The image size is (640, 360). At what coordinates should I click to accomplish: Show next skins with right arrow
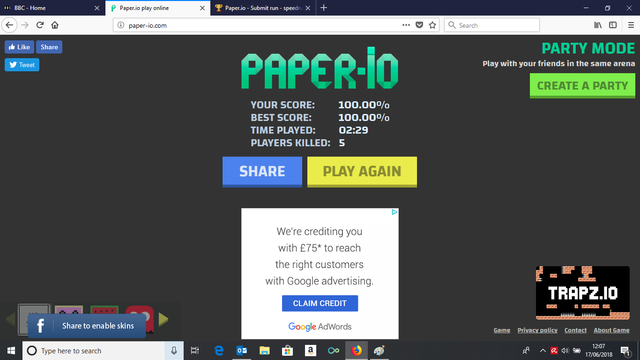coord(163,319)
